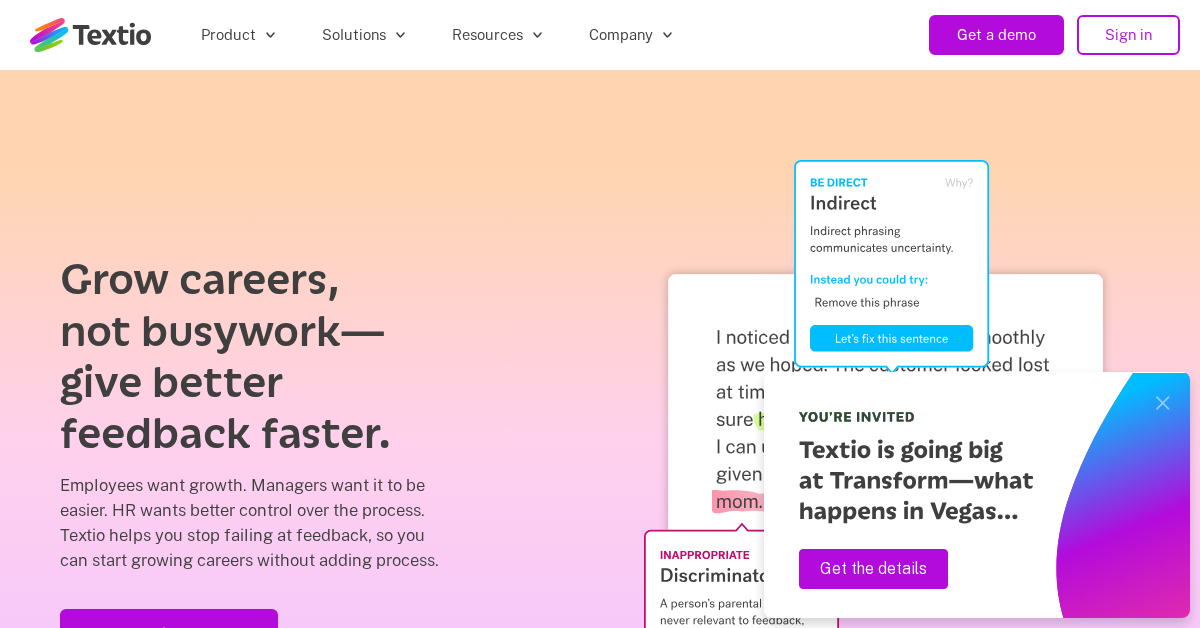Click the Sign in button
The width and height of the screenshot is (1200, 628).
1128,35
